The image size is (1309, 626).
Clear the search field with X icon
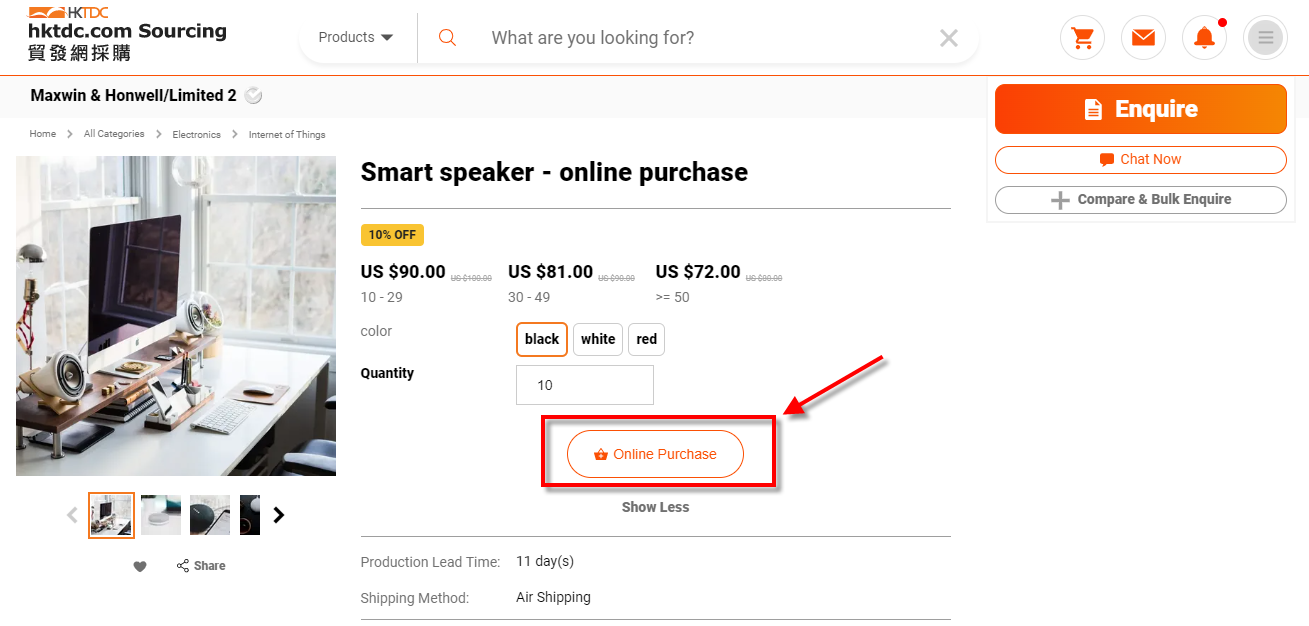pos(949,38)
